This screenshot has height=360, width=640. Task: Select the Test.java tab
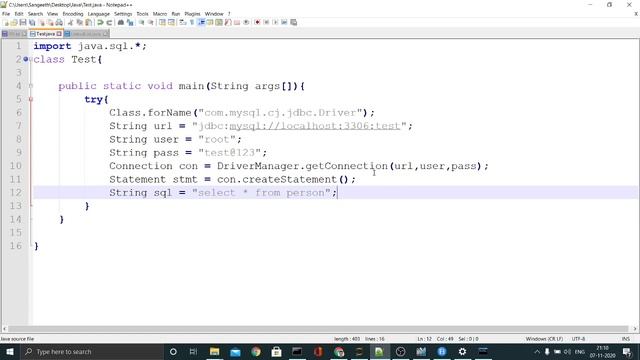(x=45, y=34)
